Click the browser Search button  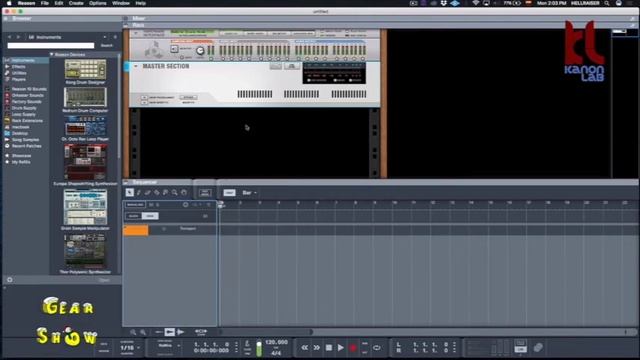pos(107,46)
